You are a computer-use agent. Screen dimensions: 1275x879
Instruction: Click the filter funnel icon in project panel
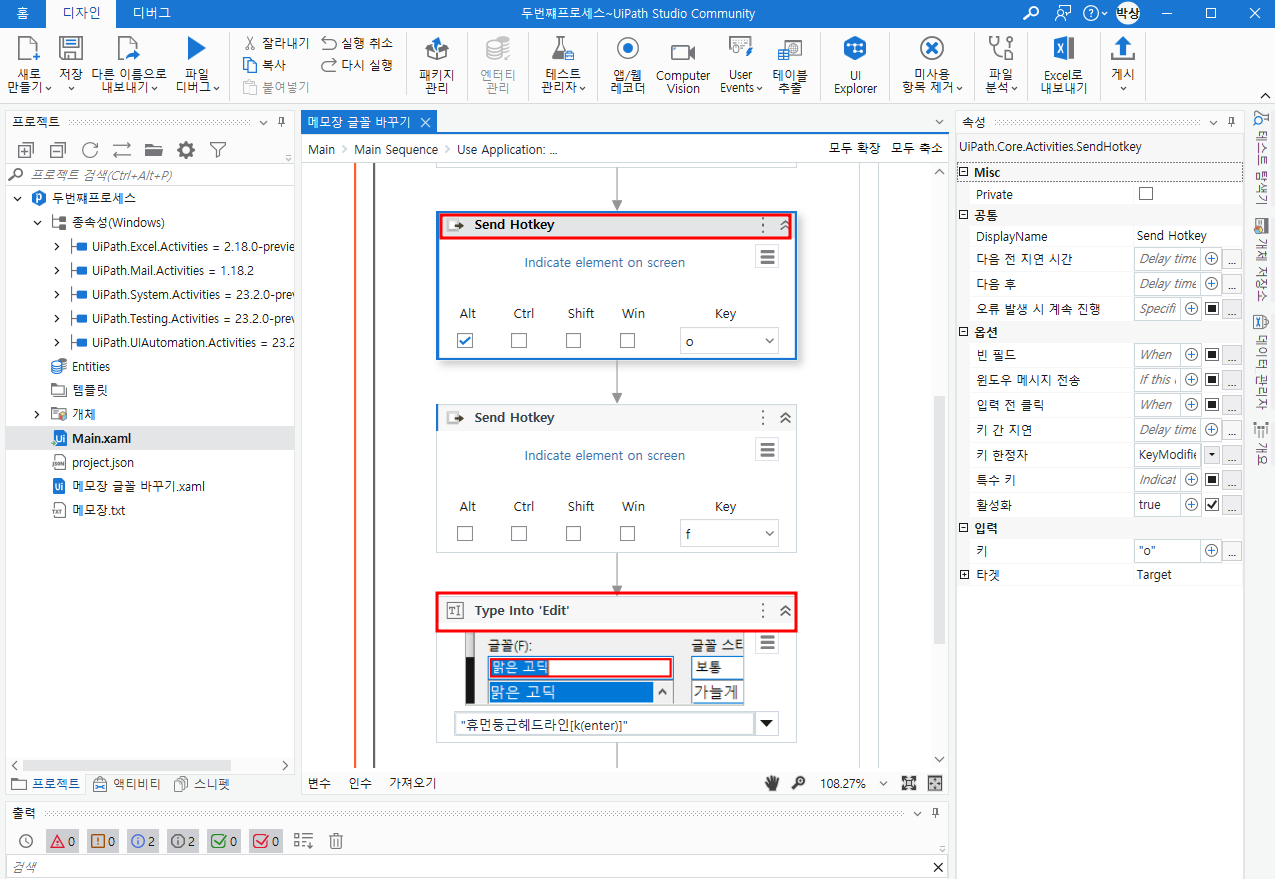click(218, 150)
